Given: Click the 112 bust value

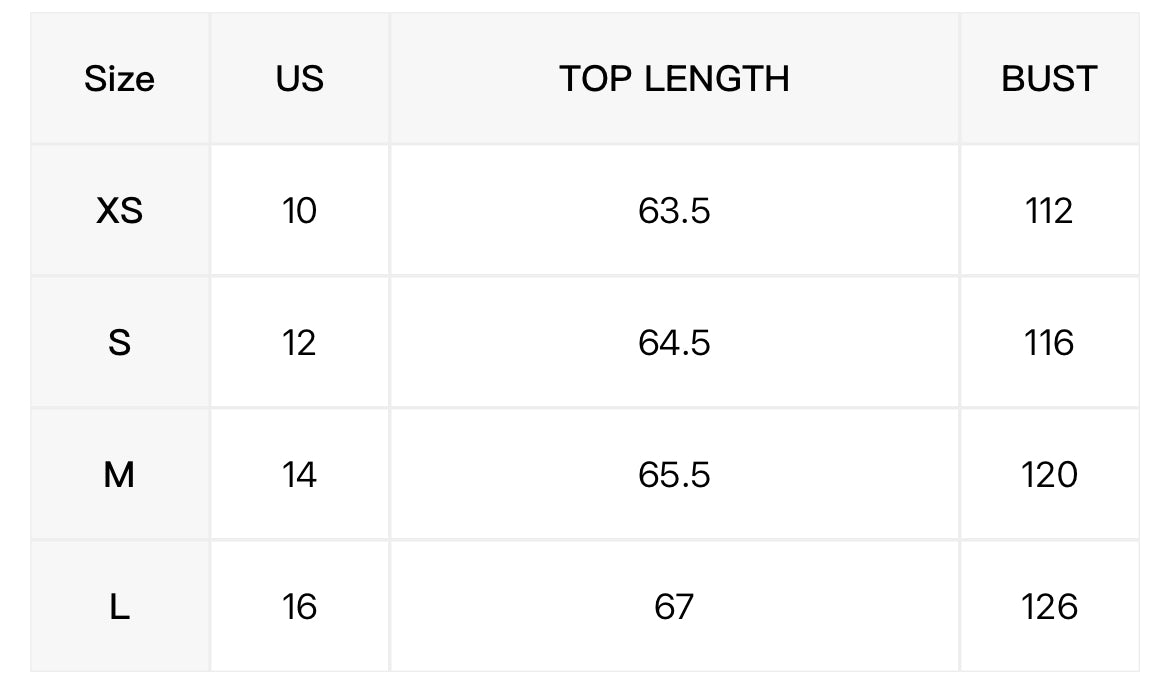Looking at the screenshot, I should point(1049,210).
